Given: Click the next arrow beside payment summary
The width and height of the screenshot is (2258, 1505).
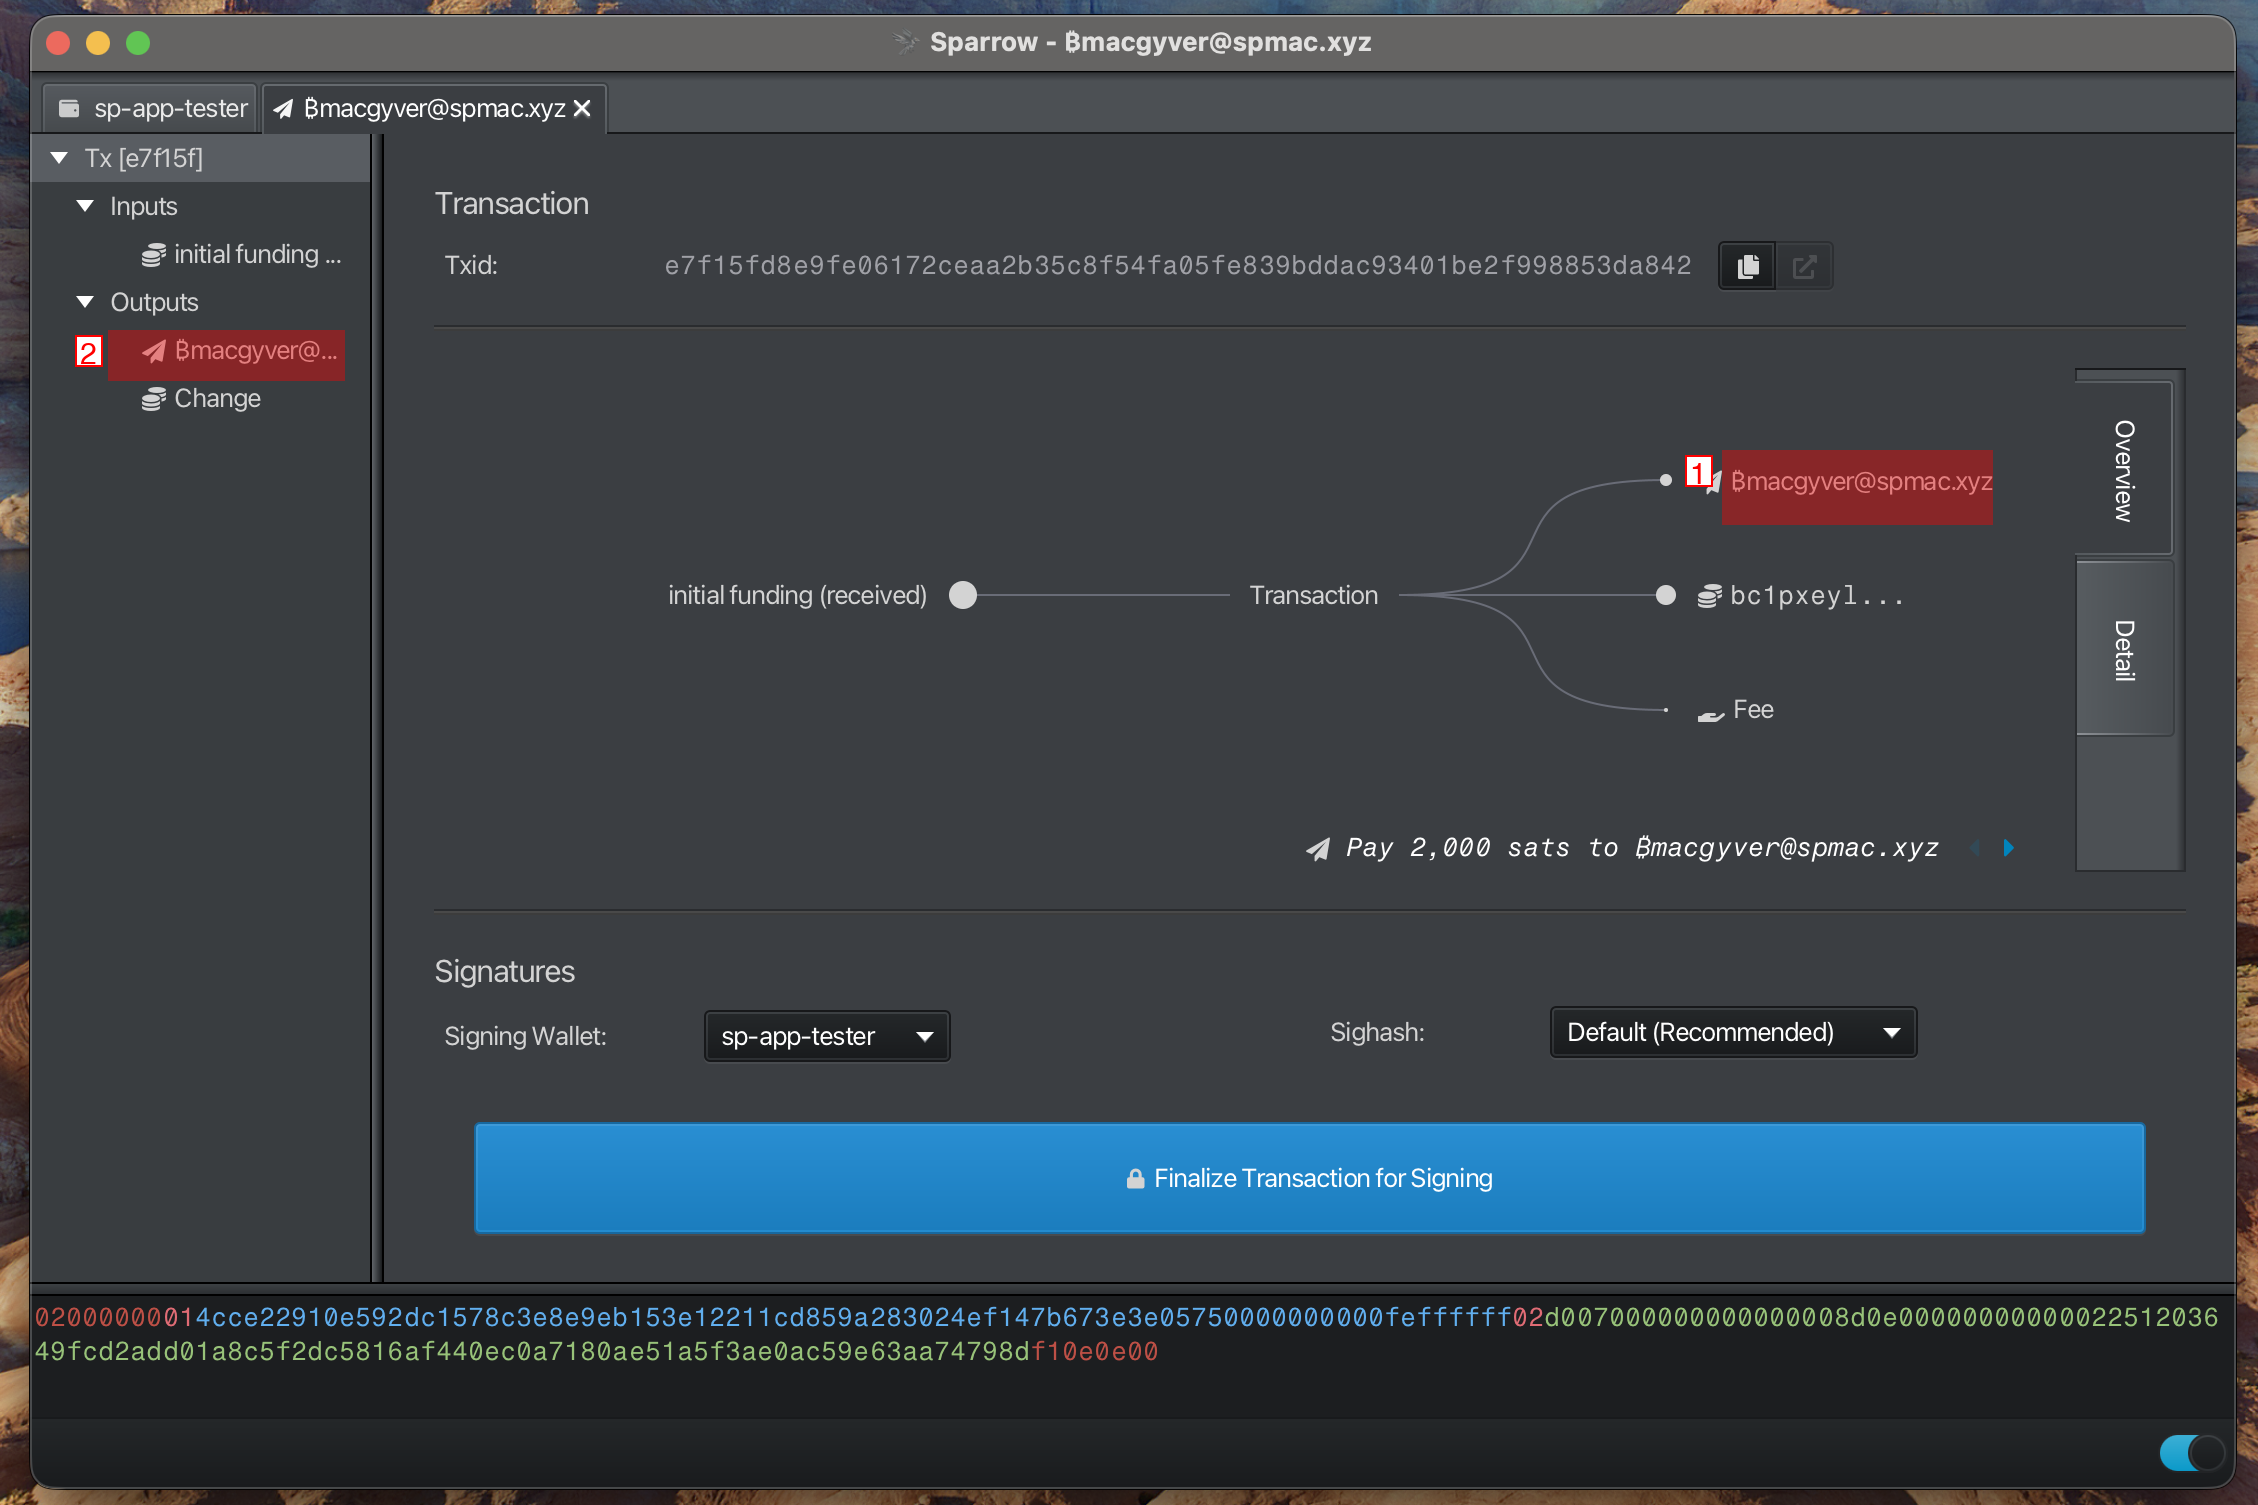Looking at the screenshot, I should pyautogui.click(x=2008, y=848).
